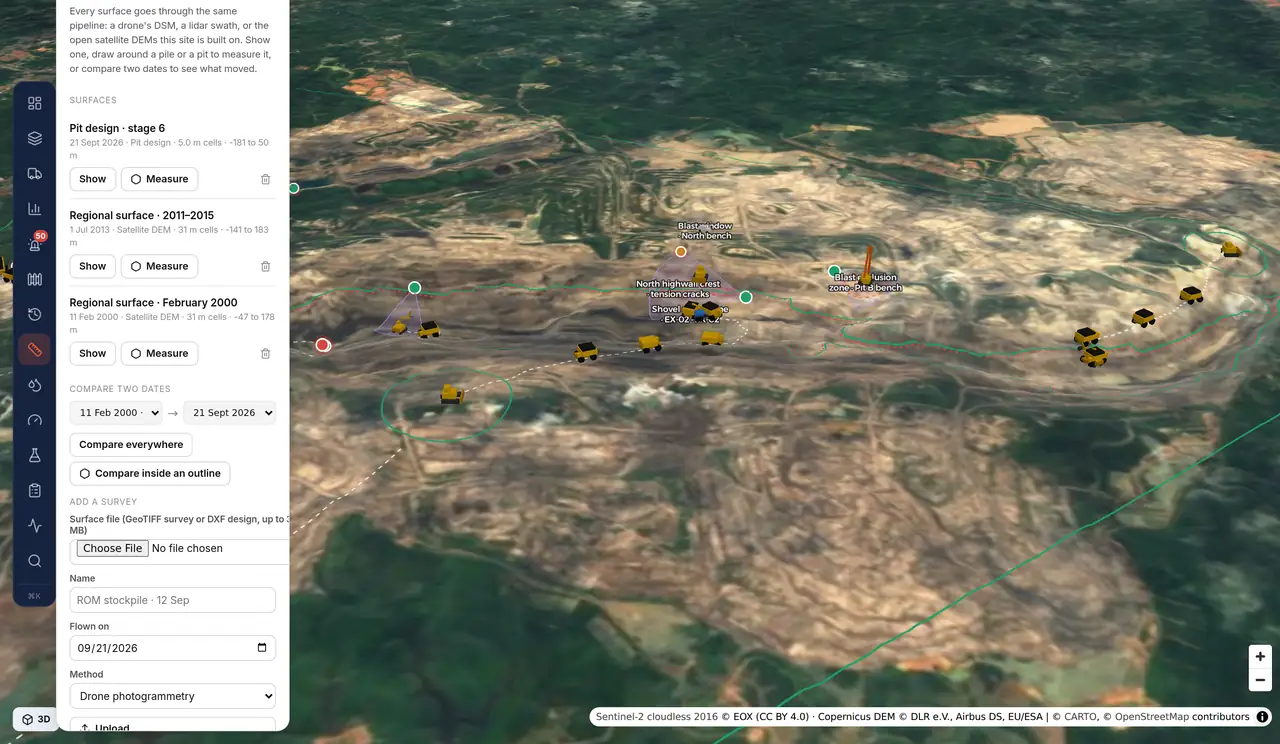This screenshot has height=744, width=1280.
Task: Open the haul truck fleet icon
Action: point(35,174)
